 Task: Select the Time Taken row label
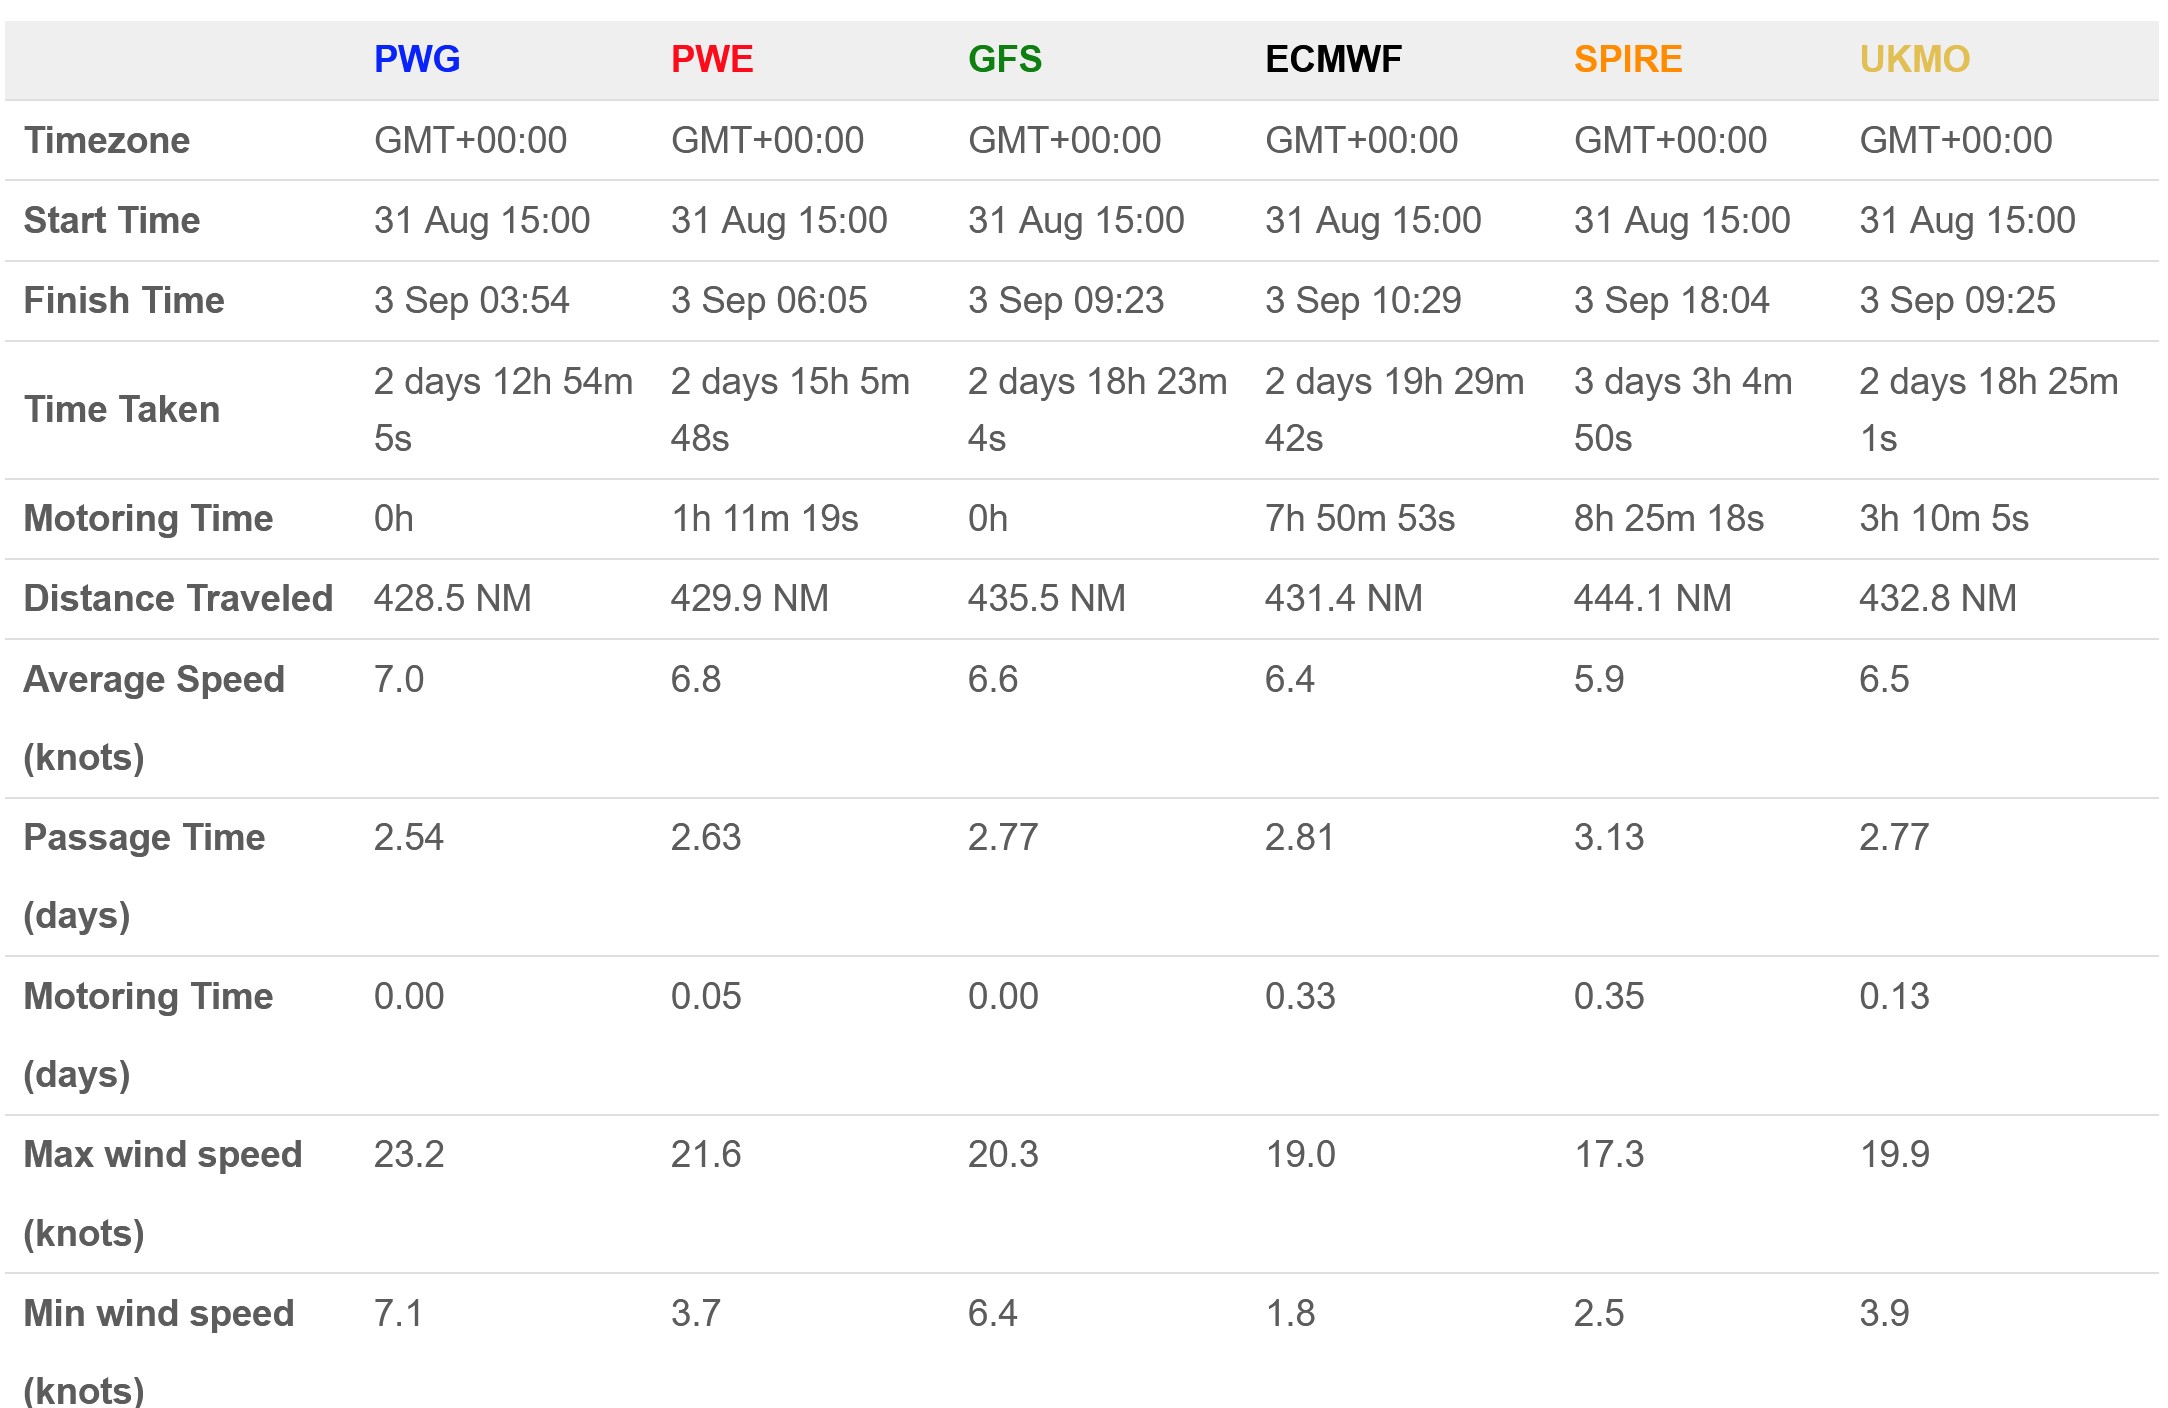pyautogui.click(x=122, y=409)
